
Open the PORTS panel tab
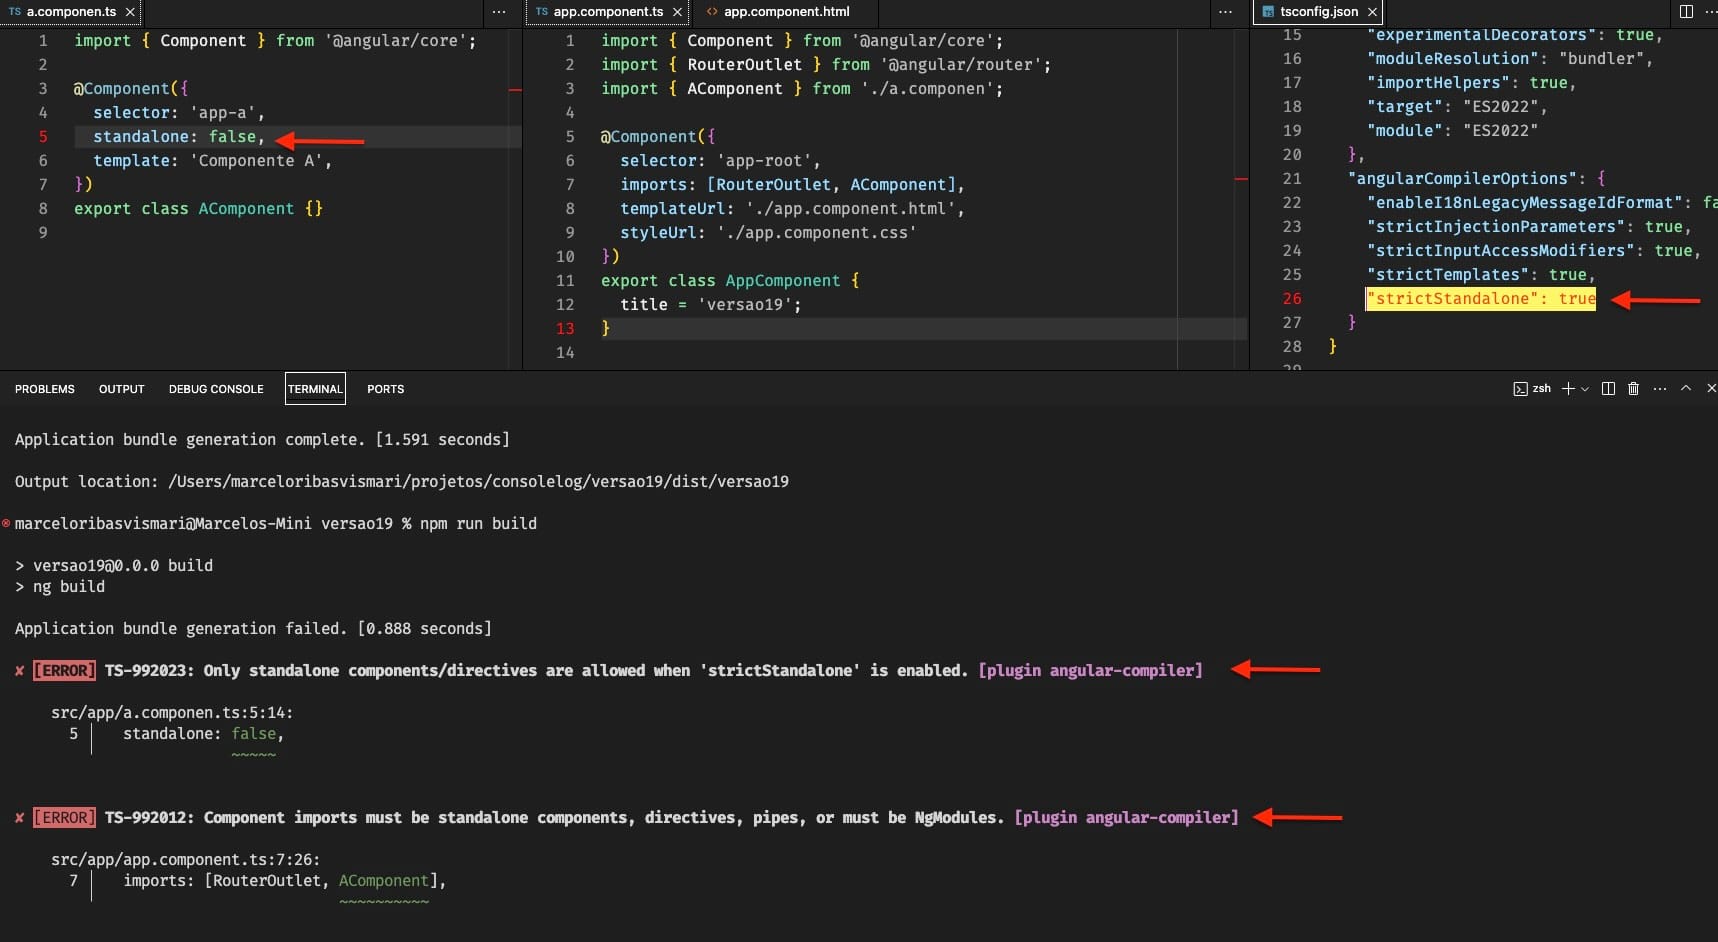pos(385,389)
